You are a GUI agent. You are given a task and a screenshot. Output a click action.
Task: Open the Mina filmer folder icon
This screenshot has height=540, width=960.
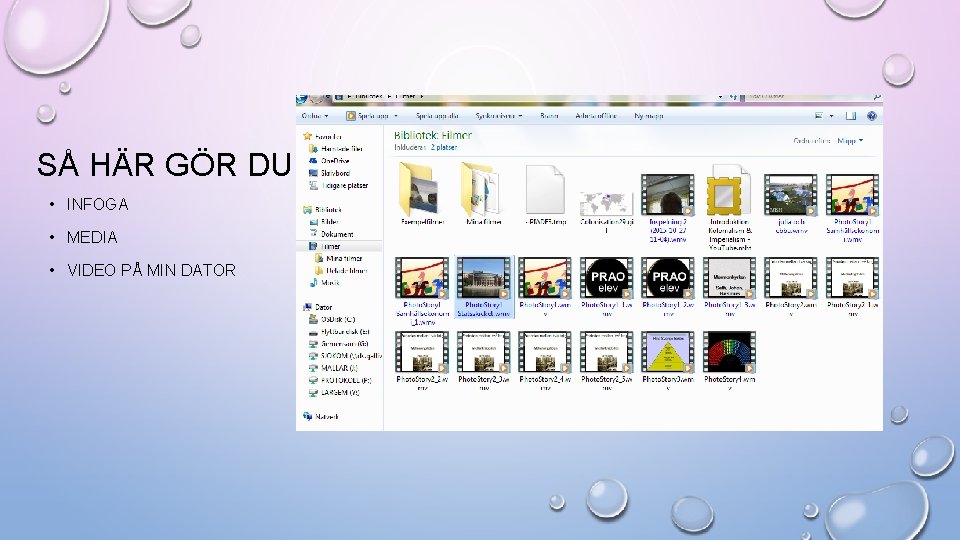483,193
